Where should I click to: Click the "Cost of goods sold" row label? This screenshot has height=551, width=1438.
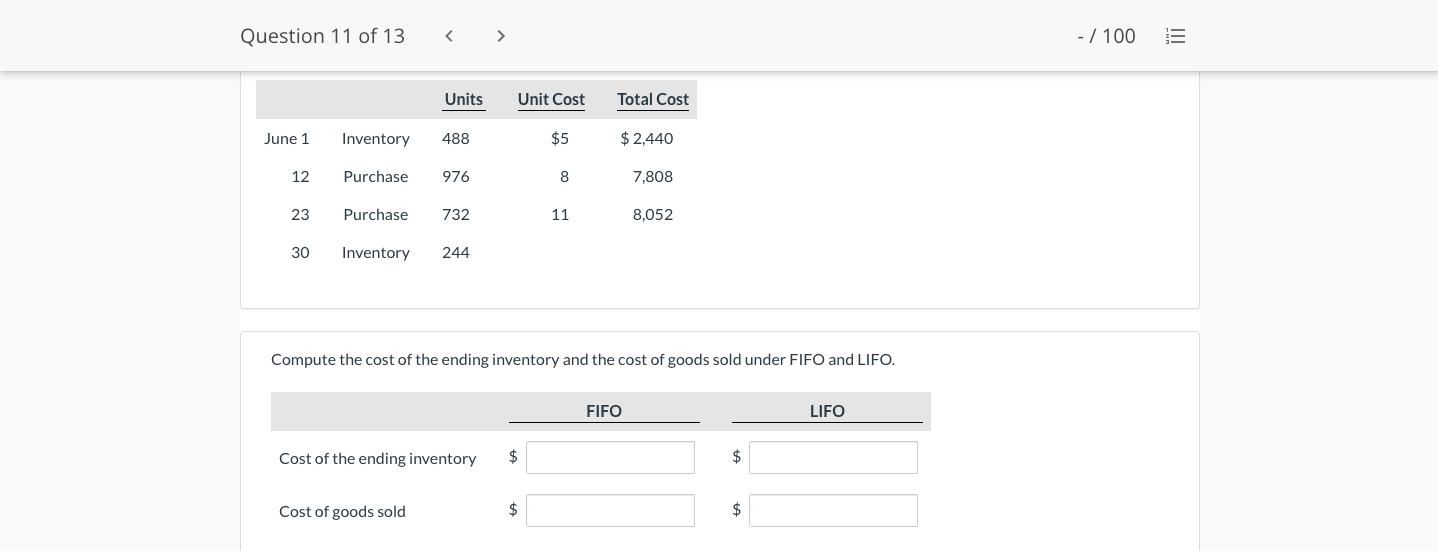(342, 511)
